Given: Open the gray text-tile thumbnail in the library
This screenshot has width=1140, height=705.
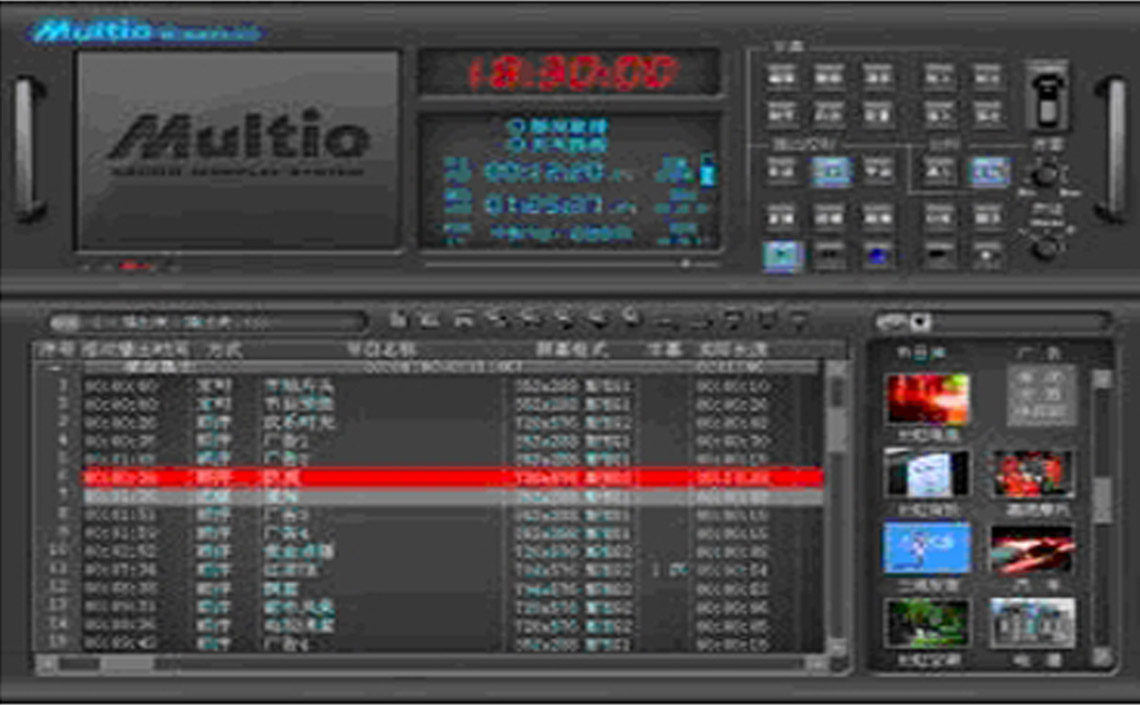Looking at the screenshot, I should point(1040,395).
